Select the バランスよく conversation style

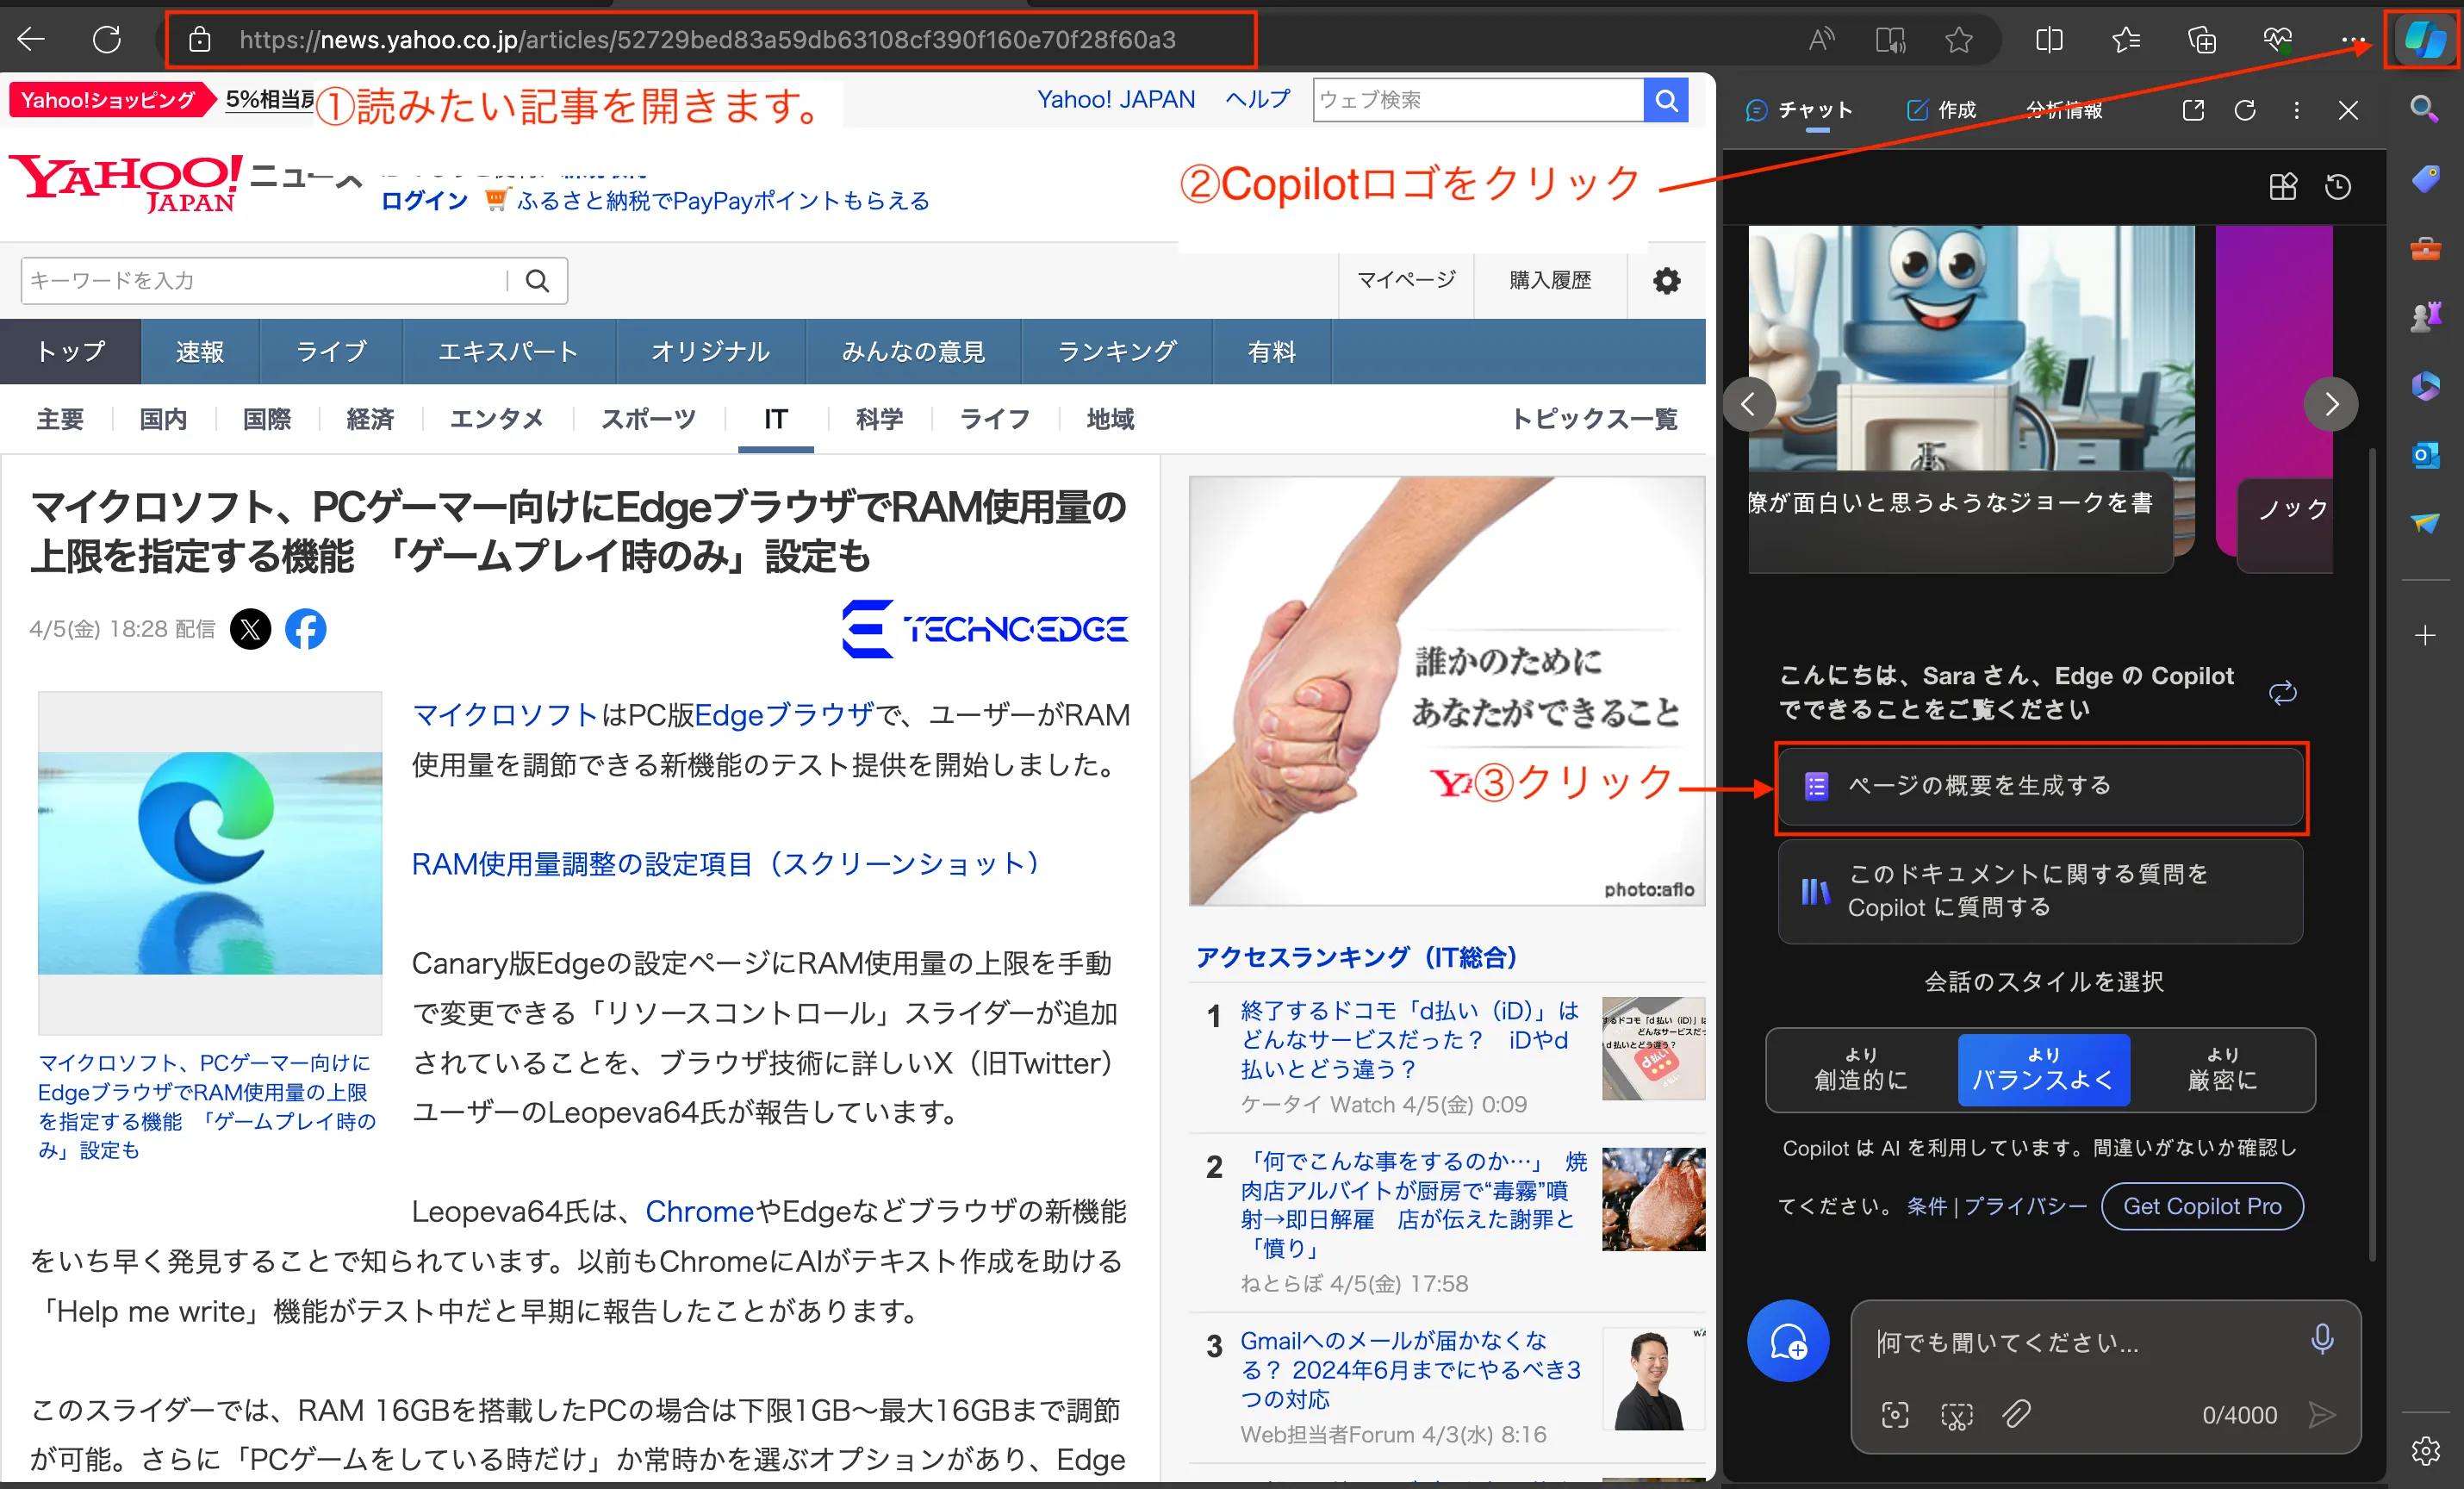tap(2043, 1069)
